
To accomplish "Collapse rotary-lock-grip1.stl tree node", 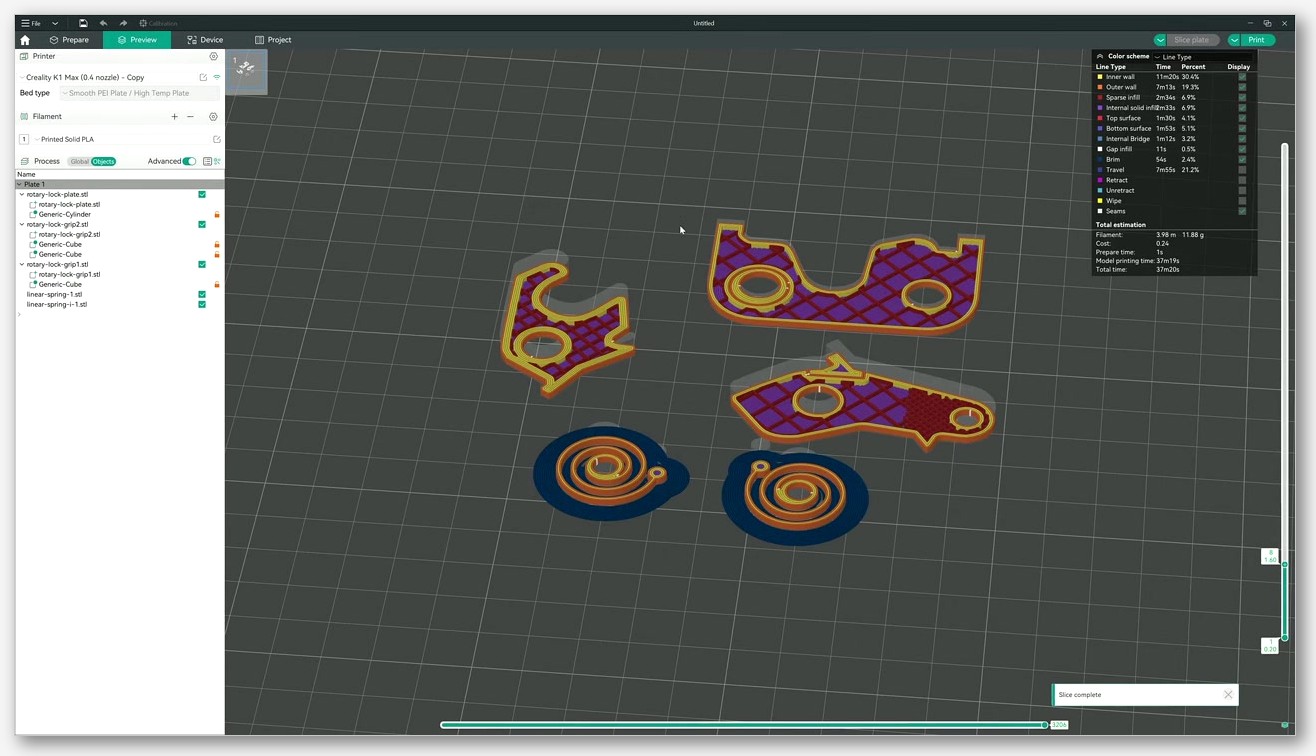I will (x=22, y=264).
